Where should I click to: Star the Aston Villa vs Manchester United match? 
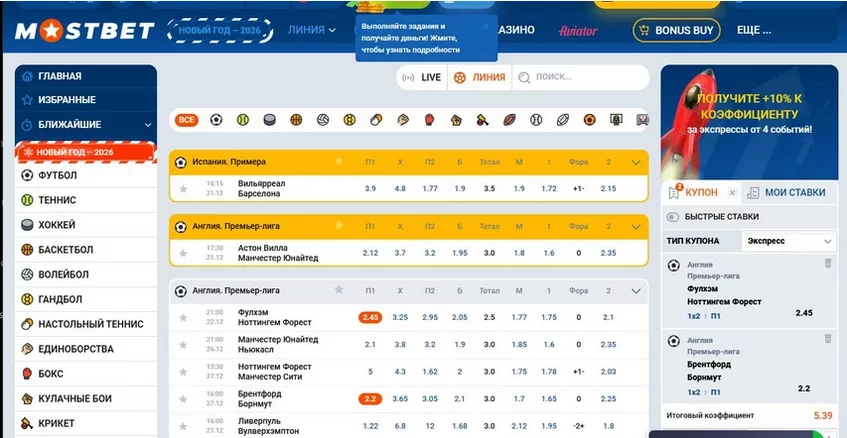[183, 253]
